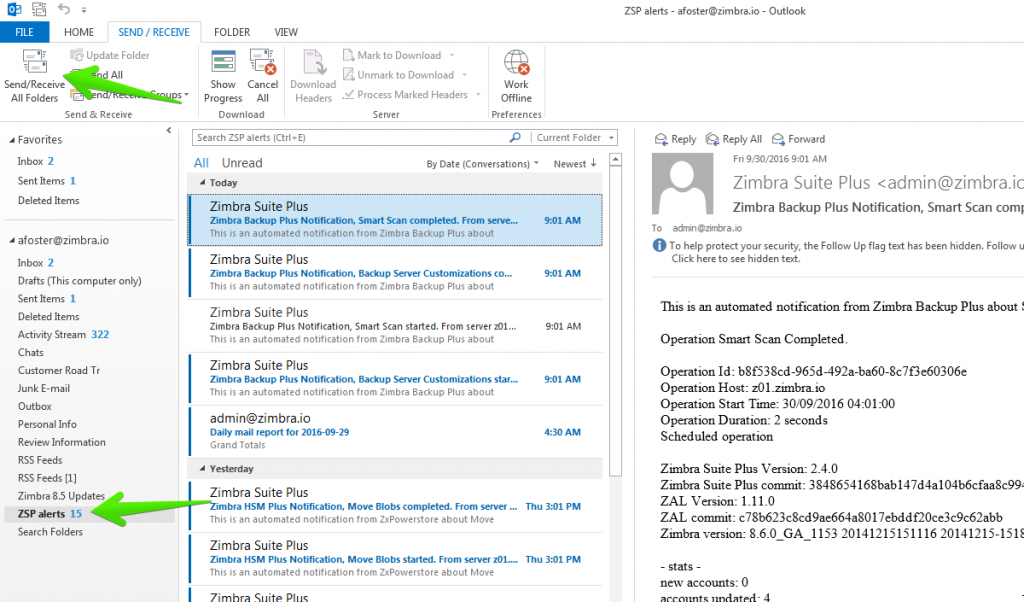This screenshot has width=1024, height=602.
Task: Switch to the FOLDER ribbon tab
Action: [232, 32]
